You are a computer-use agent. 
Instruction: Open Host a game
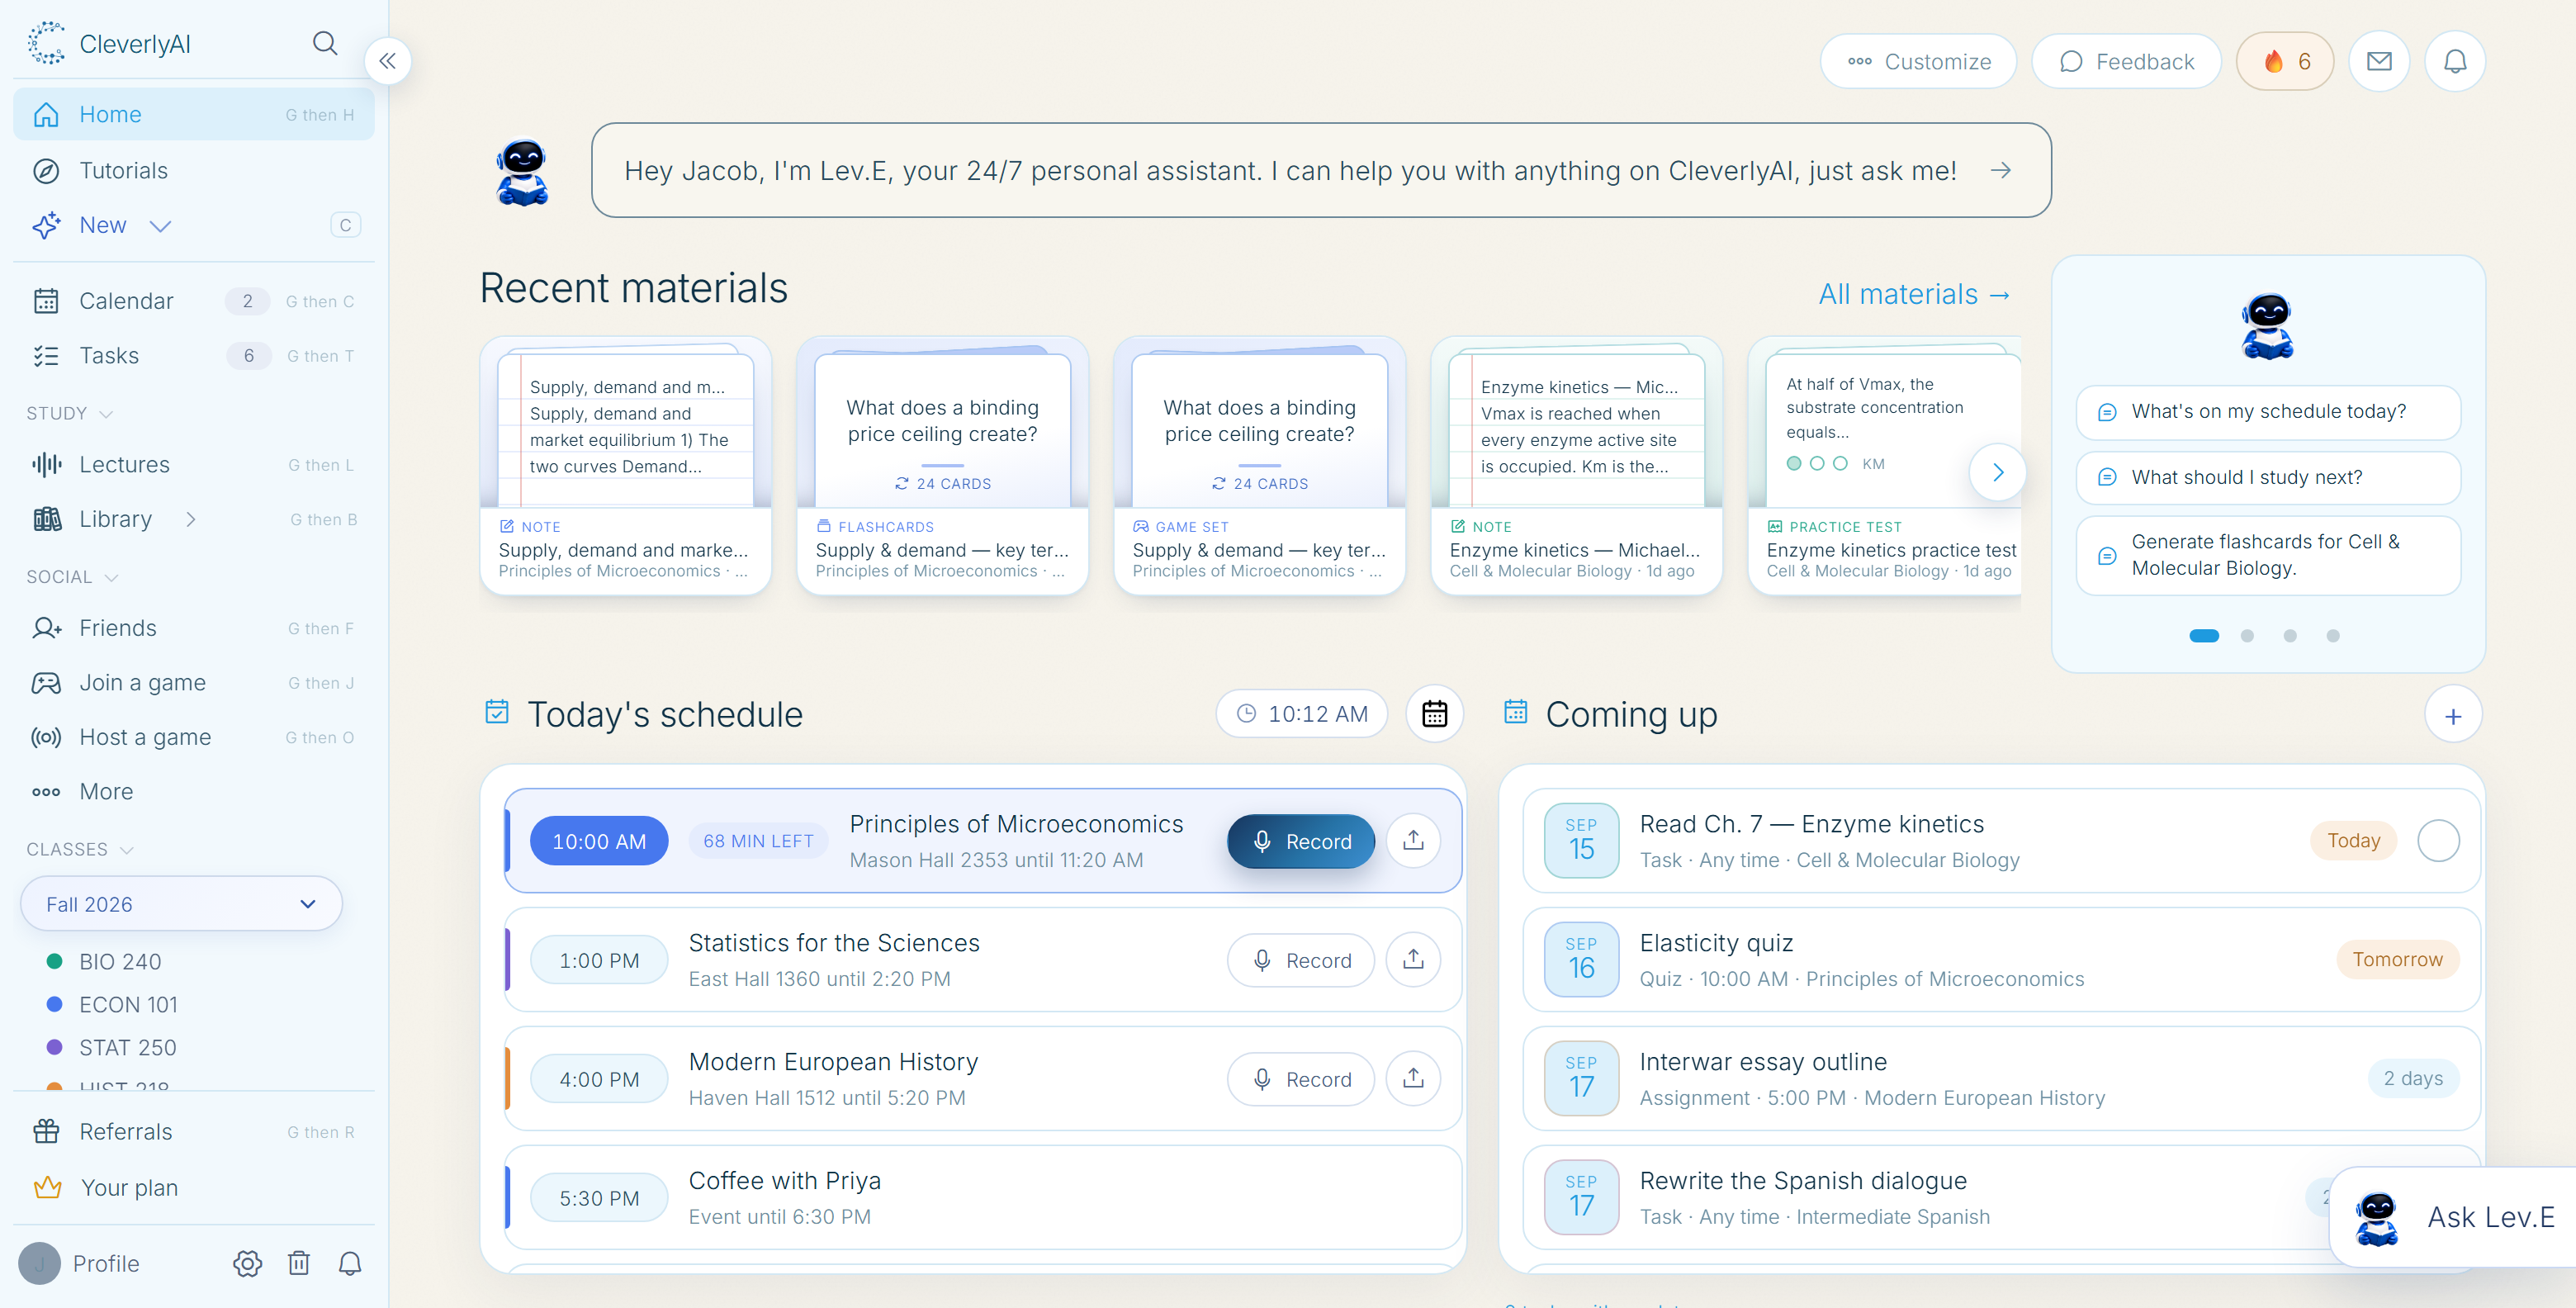pyautogui.click(x=194, y=737)
